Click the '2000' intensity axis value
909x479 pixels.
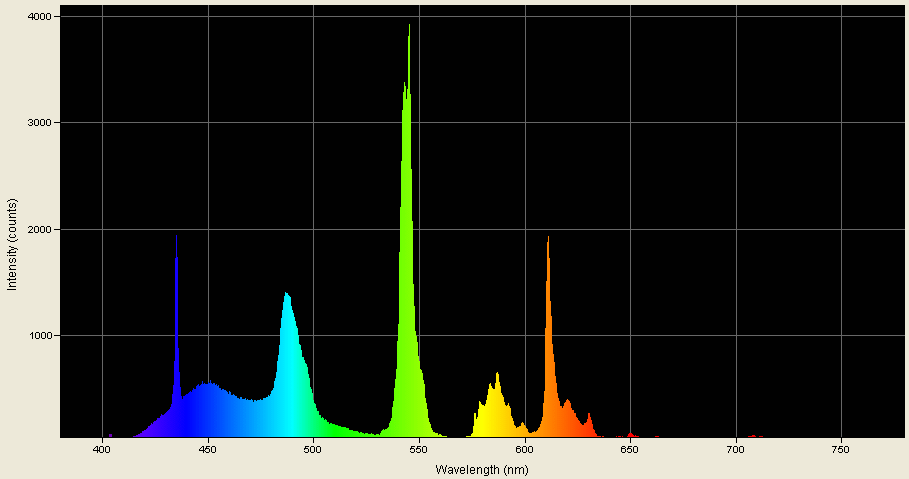(40, 230)
